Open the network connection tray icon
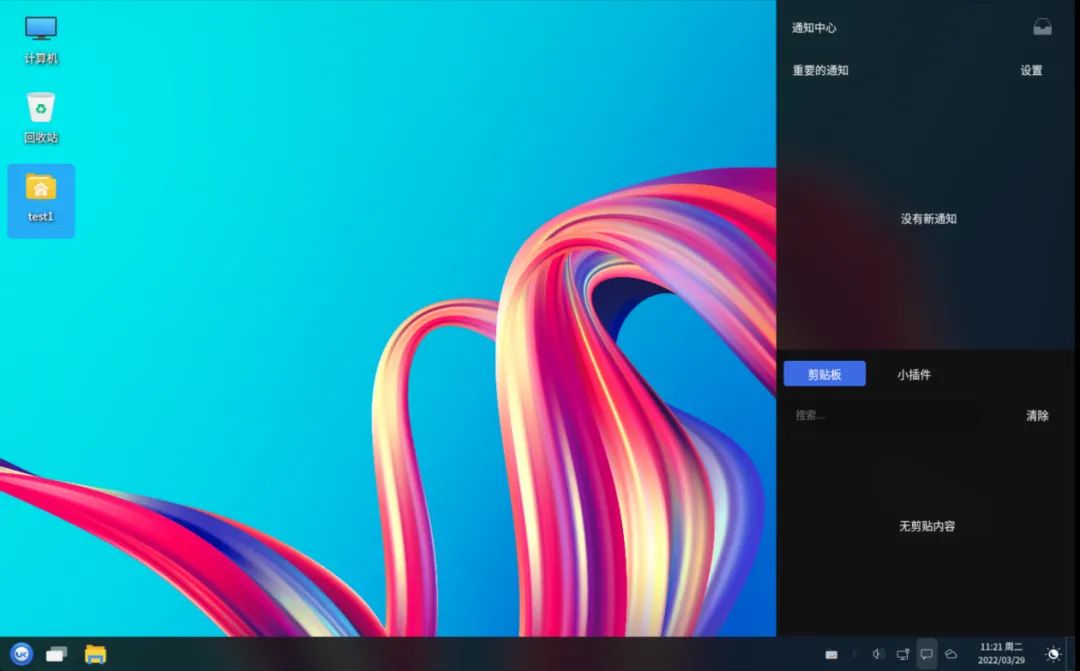 point(902,654)
